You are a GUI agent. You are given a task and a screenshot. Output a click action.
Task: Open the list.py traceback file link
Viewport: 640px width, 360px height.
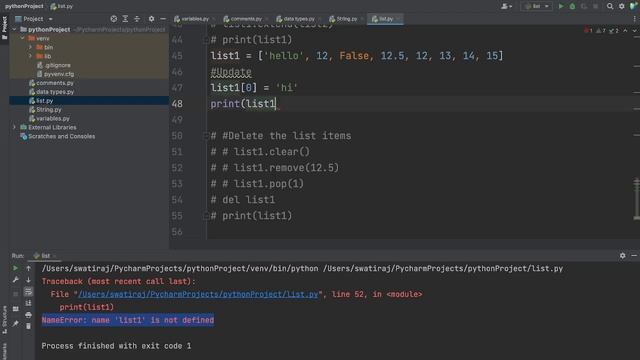tap(198, 294)
